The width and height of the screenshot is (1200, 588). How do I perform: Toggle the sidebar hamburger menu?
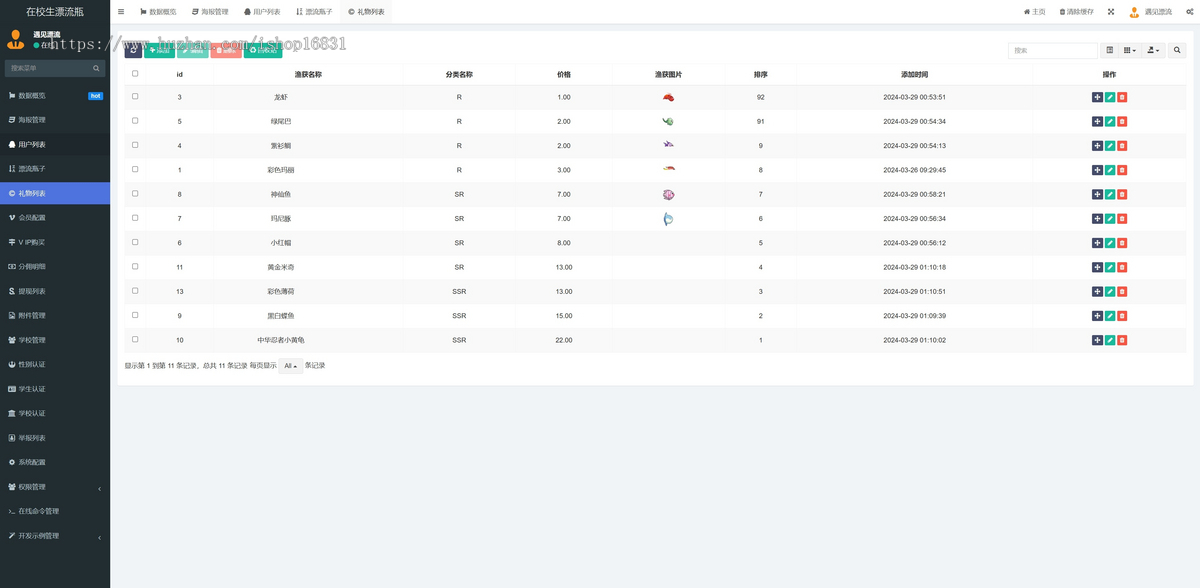[x=121, y=12]
